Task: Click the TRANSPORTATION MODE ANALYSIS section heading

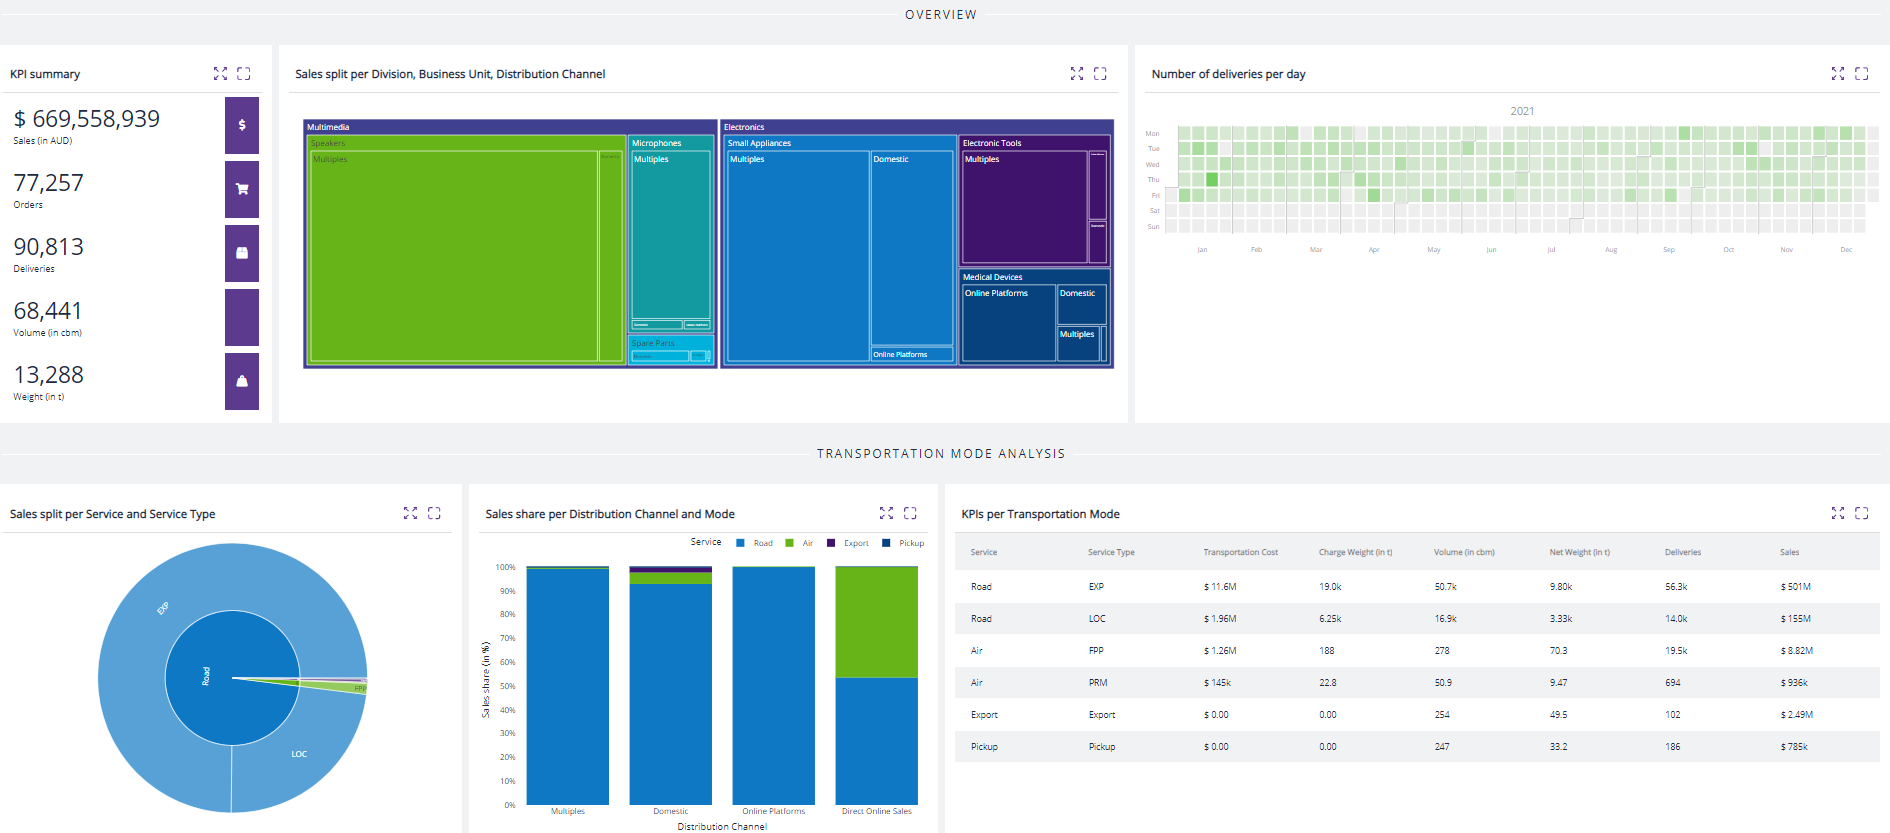Action: [x=941, y=454]
